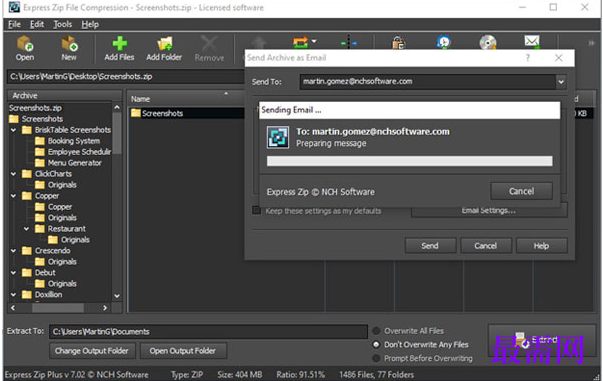Image resolution: width=603 pixels, height=381 pixels.
Task: Click the email sending progress bar
Action: 410,161
